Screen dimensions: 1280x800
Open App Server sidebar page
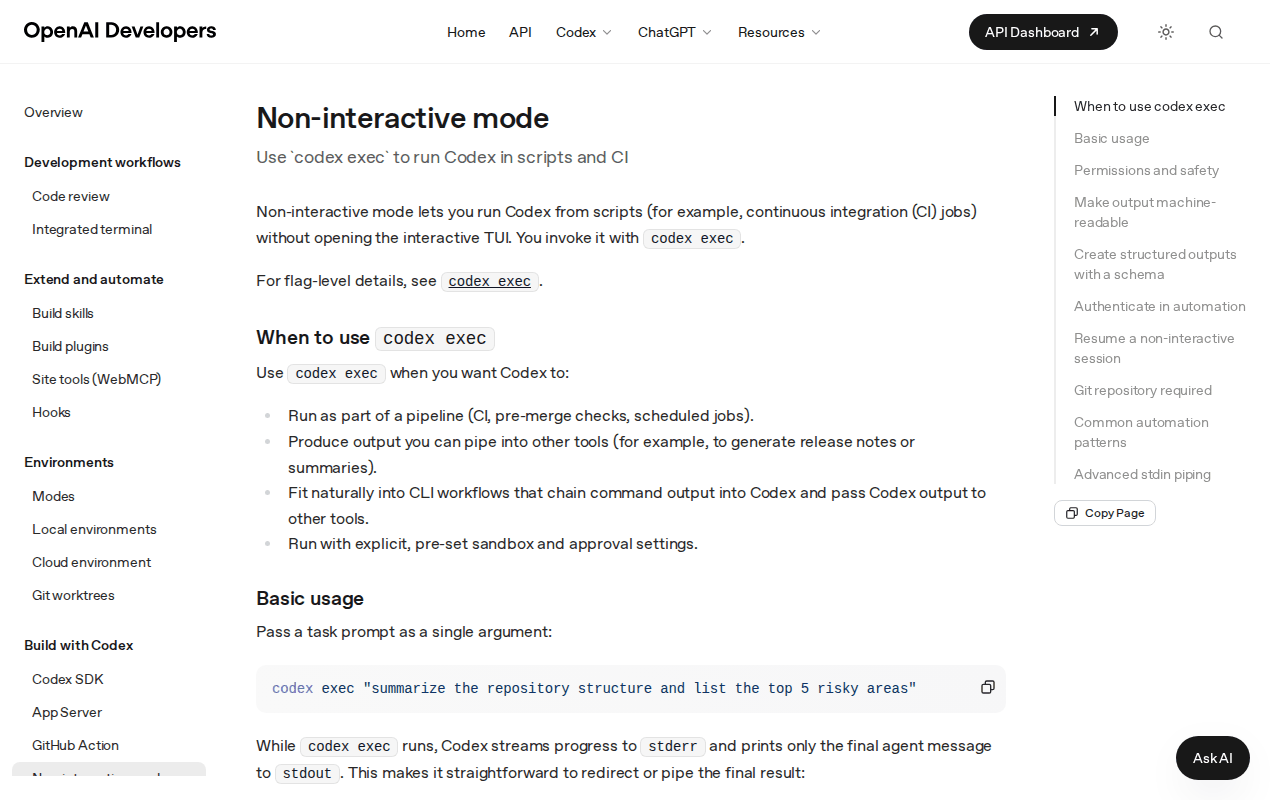67,712
